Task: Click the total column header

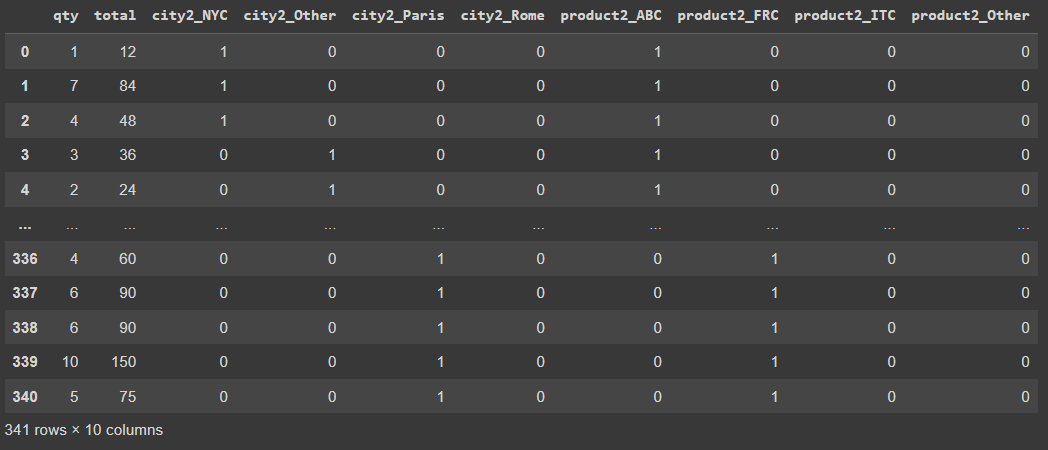Action: [x=115, y=16]
